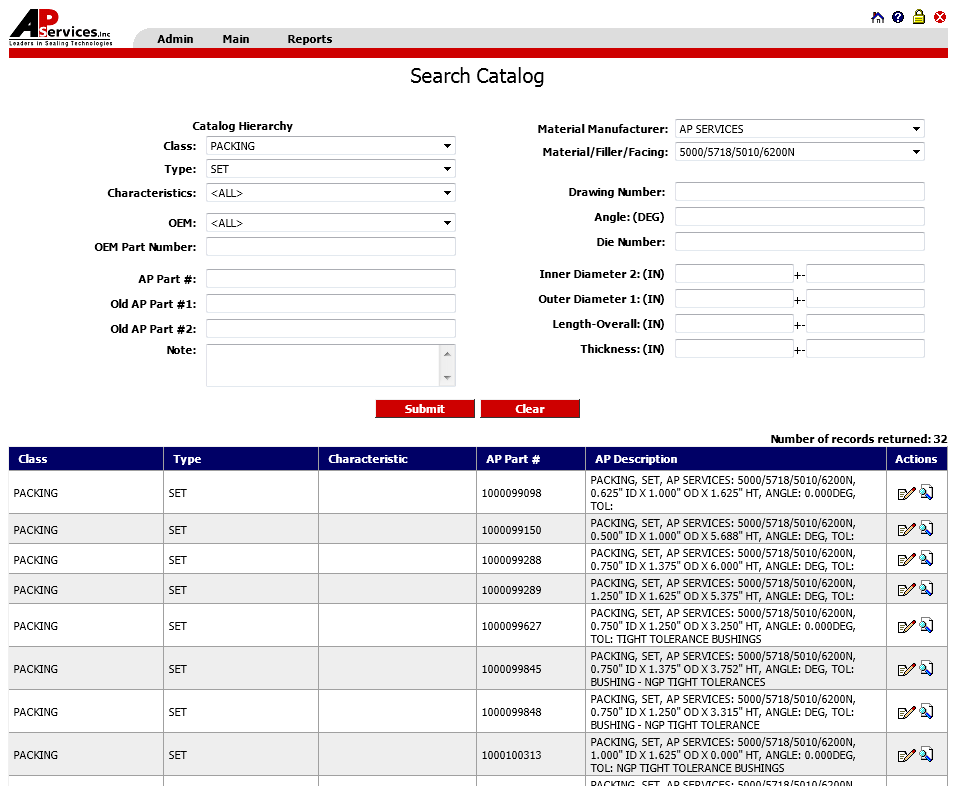Expand the OEM dropdown
The width and height of the screenshot is (954, 786).
pos(330,223)
